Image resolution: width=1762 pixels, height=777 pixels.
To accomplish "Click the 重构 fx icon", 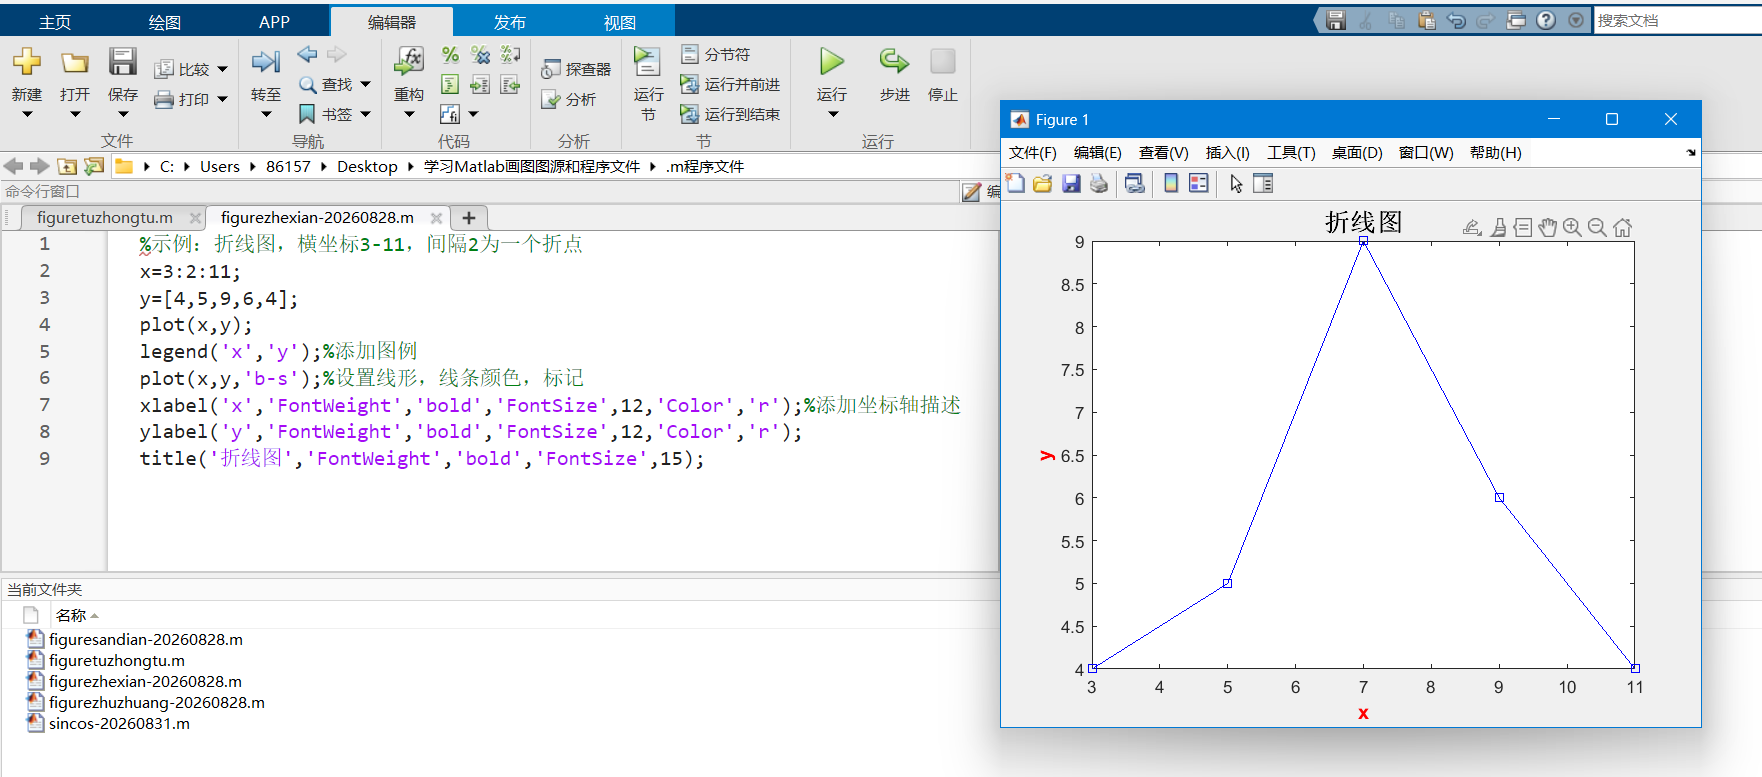I will click(409, 61).
